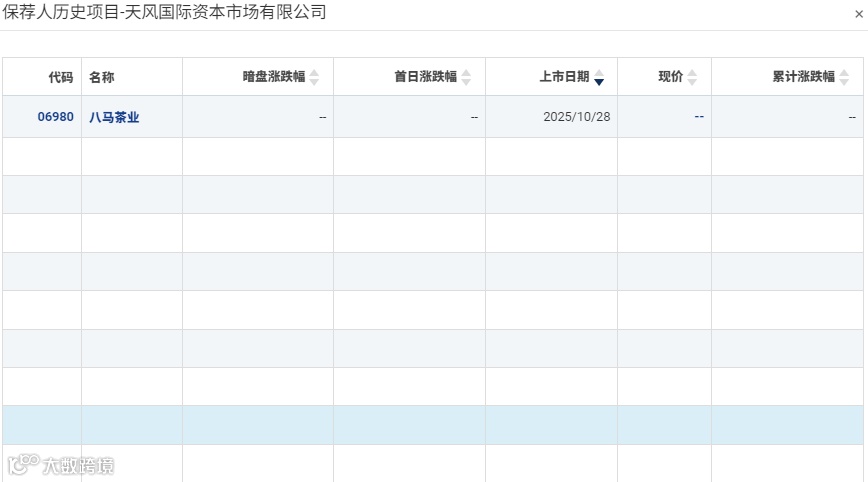Sort by 暗盘涨跌幅 column arrows
The width and height of the screenshot is (868, 482).
coord(314,77)
